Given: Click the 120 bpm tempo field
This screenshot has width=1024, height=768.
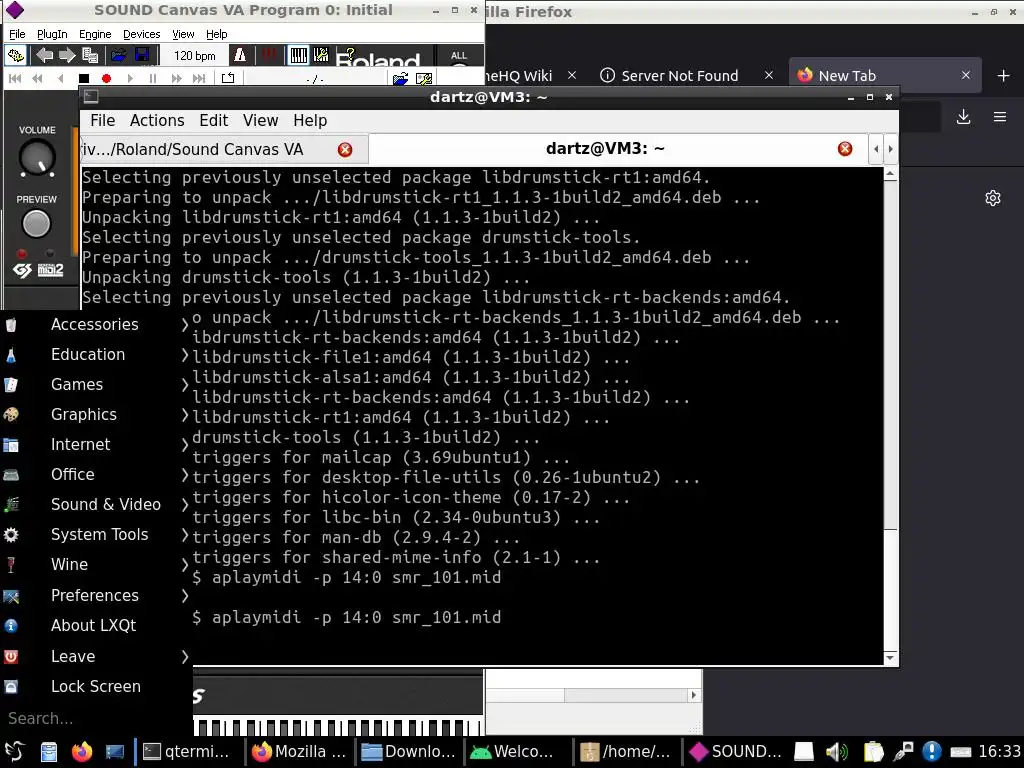Looking at the screenshot, I should point(195,56).
